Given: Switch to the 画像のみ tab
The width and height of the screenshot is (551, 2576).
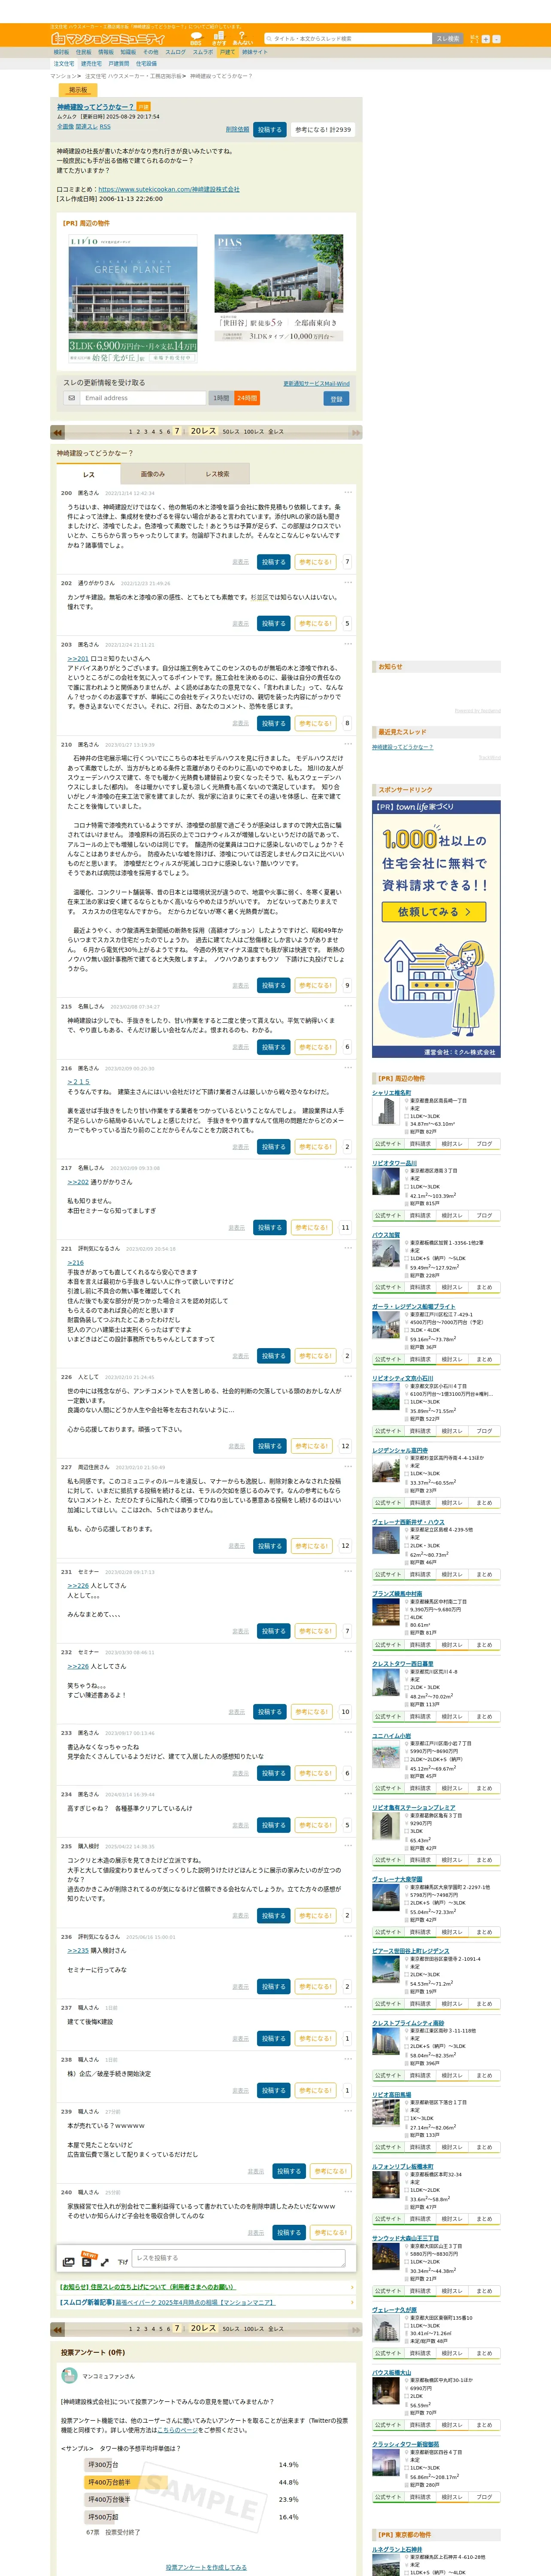Looking at the screenshot, I should (153, 474).
